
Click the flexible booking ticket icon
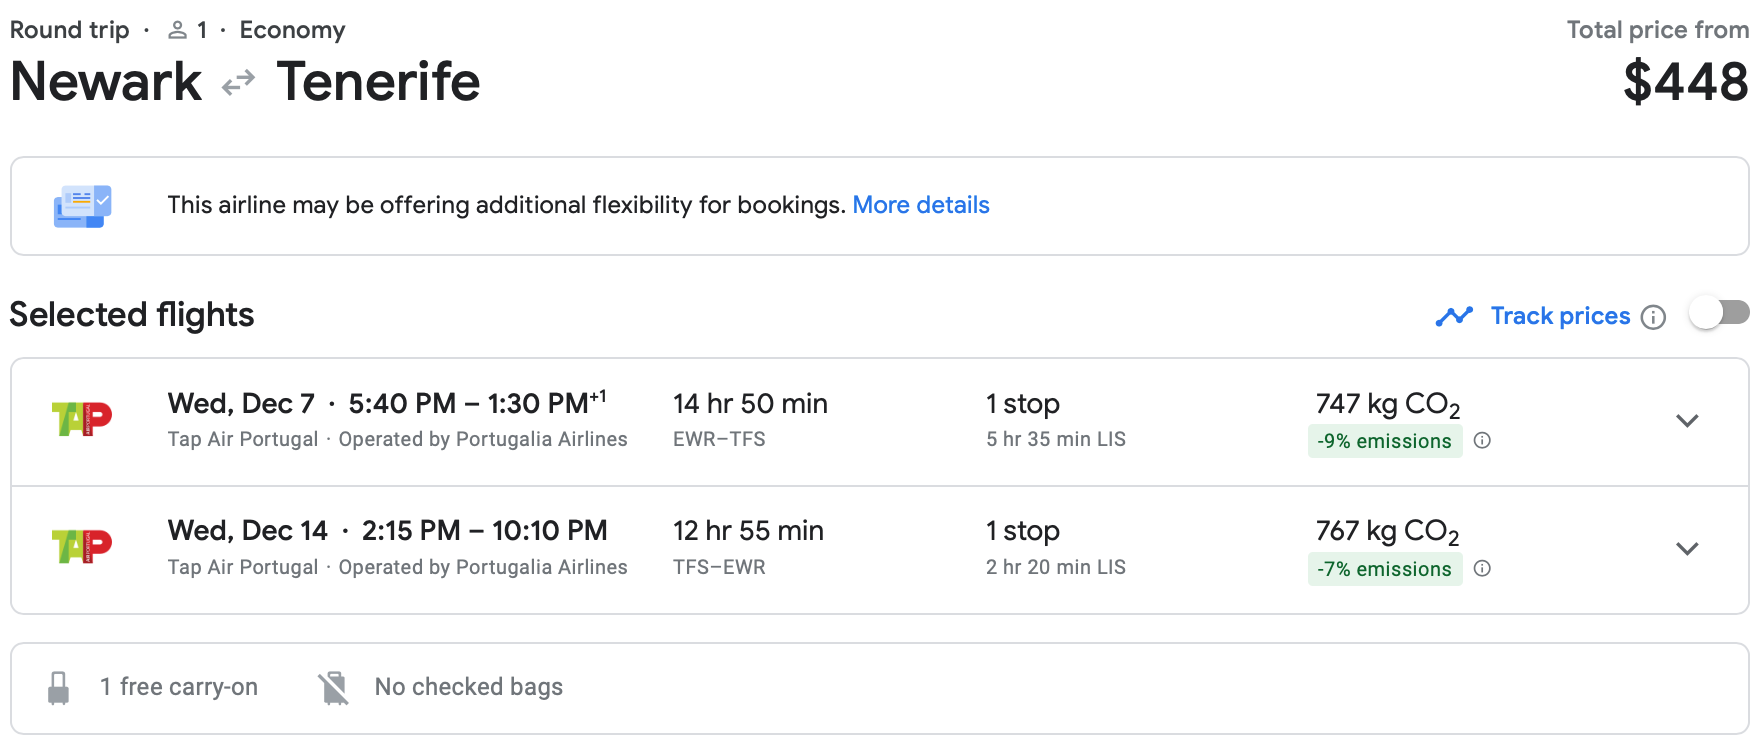(82, 206)
